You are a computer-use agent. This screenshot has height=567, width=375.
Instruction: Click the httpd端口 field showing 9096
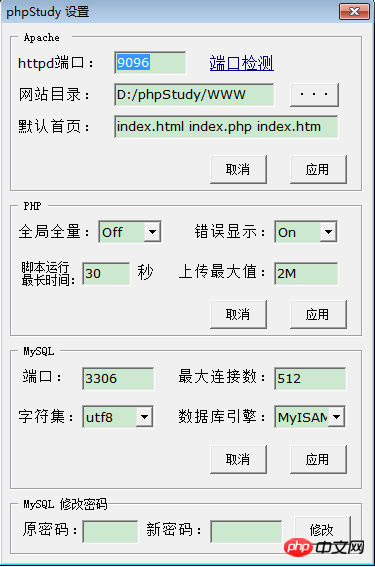pos(150,63)
